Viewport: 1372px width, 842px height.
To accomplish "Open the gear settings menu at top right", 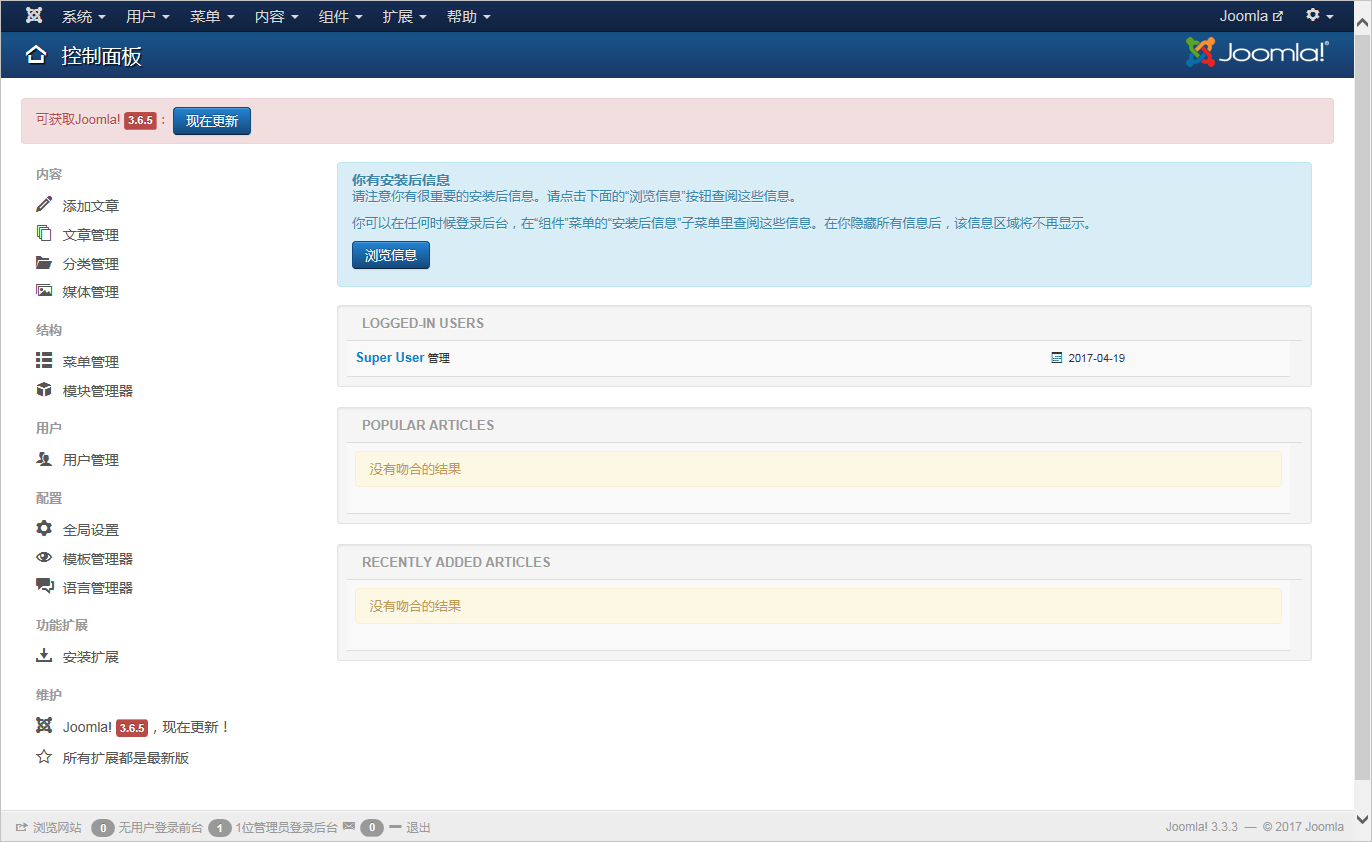I will pos(1320,16).
